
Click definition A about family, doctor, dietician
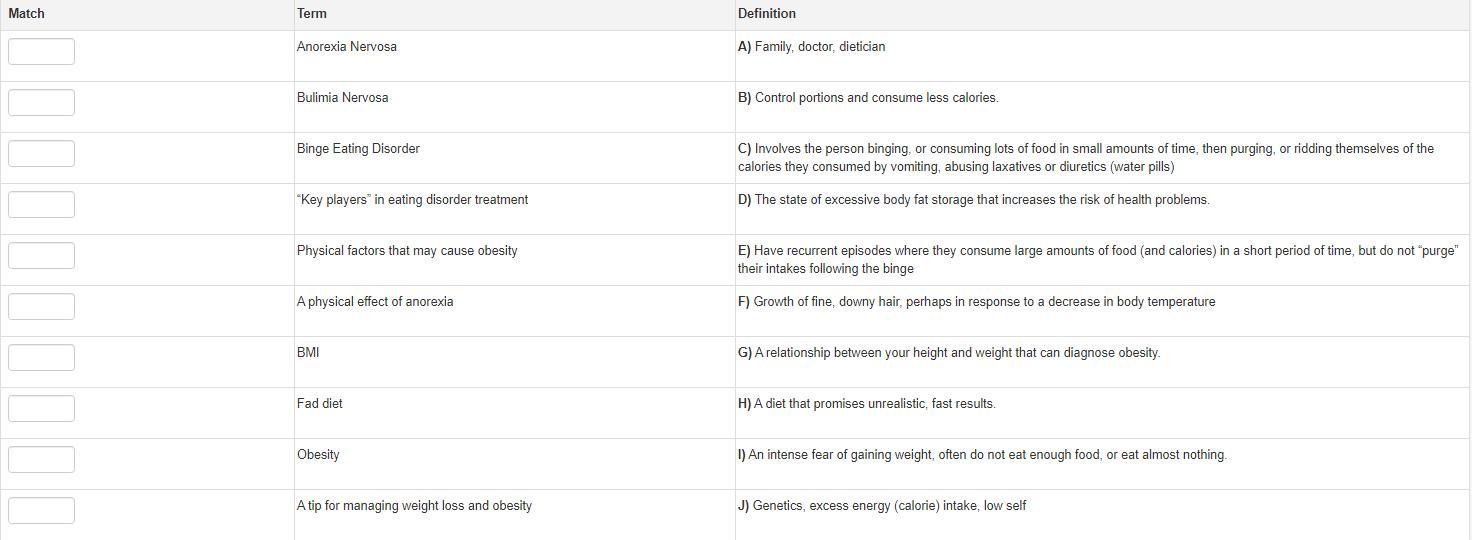pyautogui.click(x=811, y=47)
